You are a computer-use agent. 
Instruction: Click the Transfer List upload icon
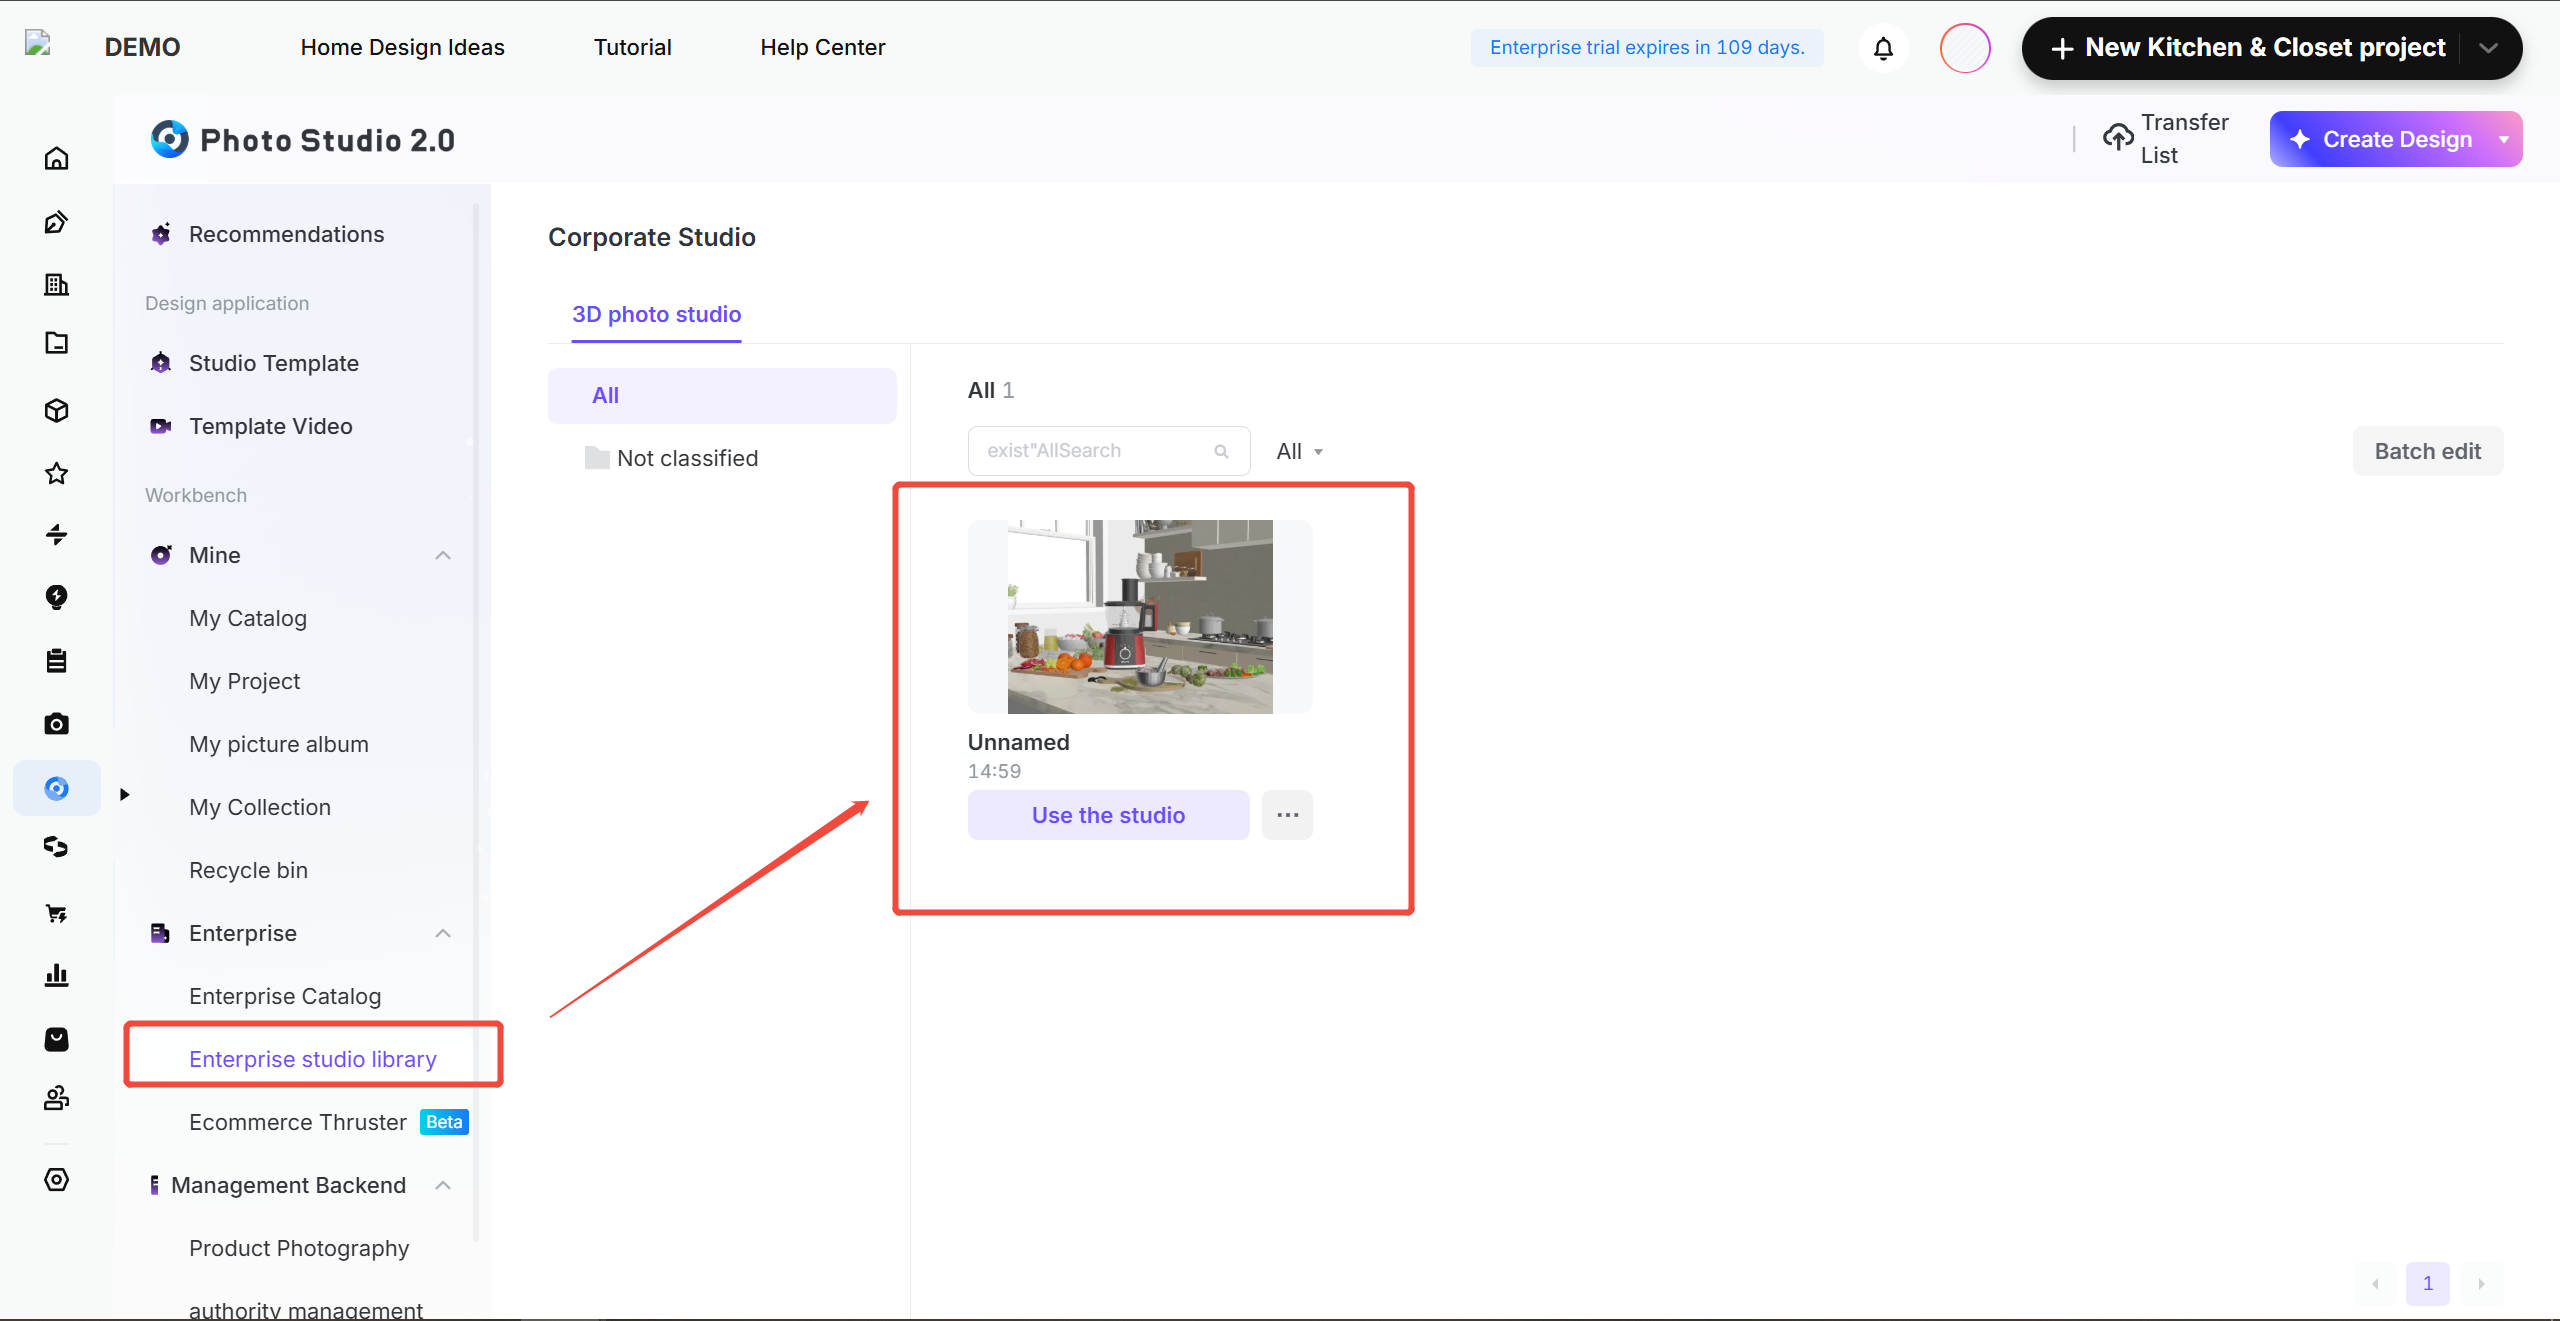click(x=2118, y=138)
